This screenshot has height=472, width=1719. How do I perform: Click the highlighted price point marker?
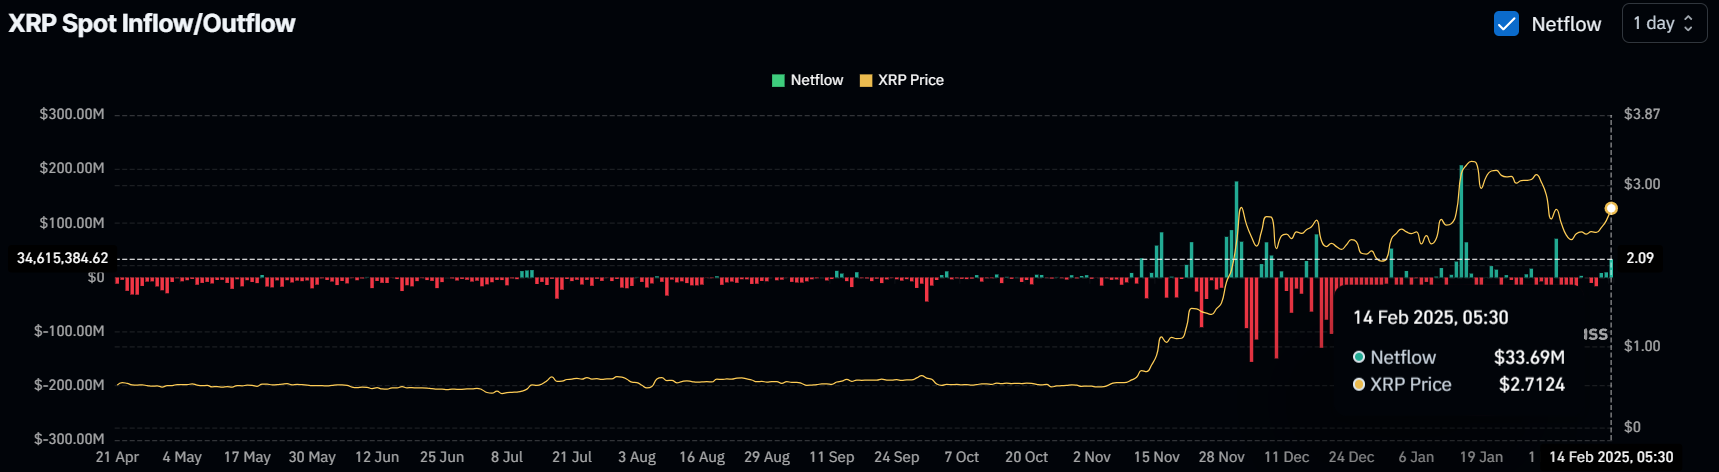coord(1611,209)
